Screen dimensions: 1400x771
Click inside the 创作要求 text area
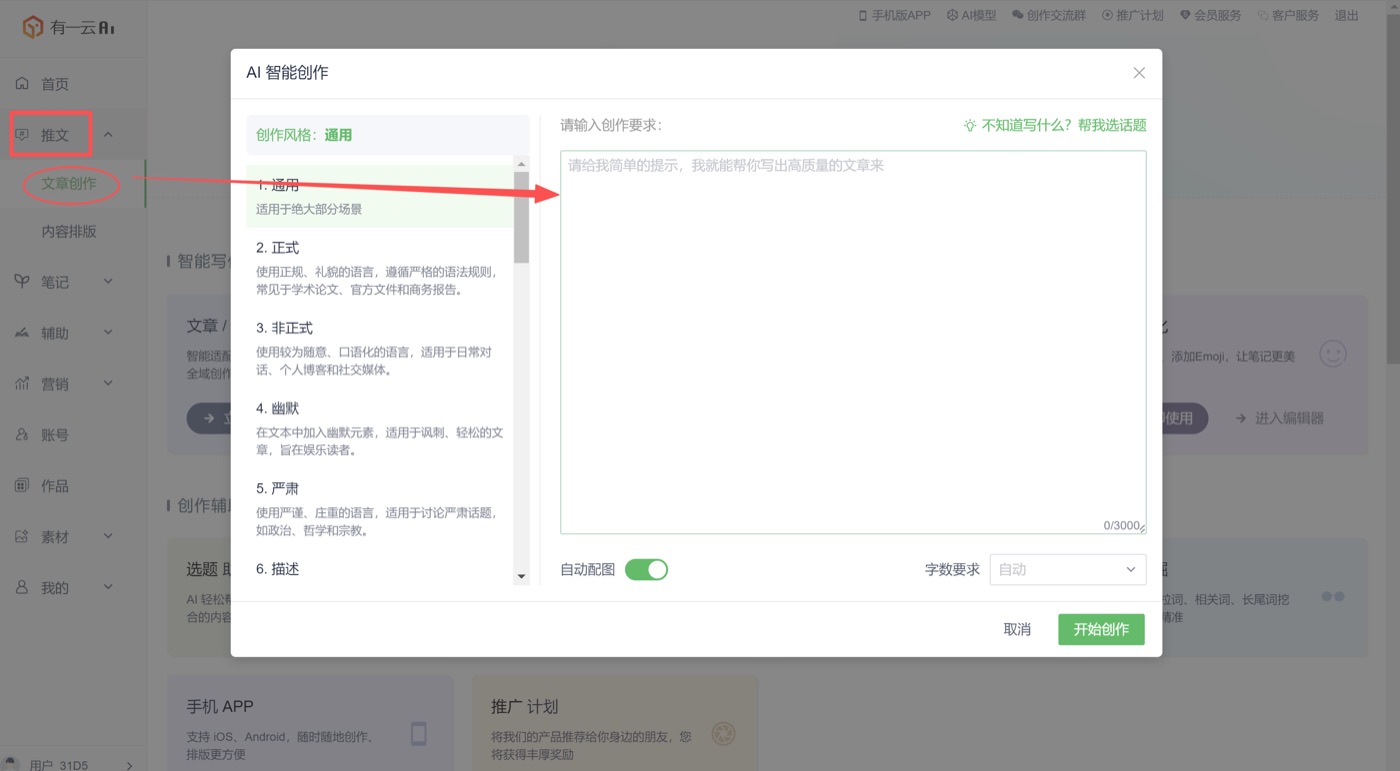(x=853, y=342)
